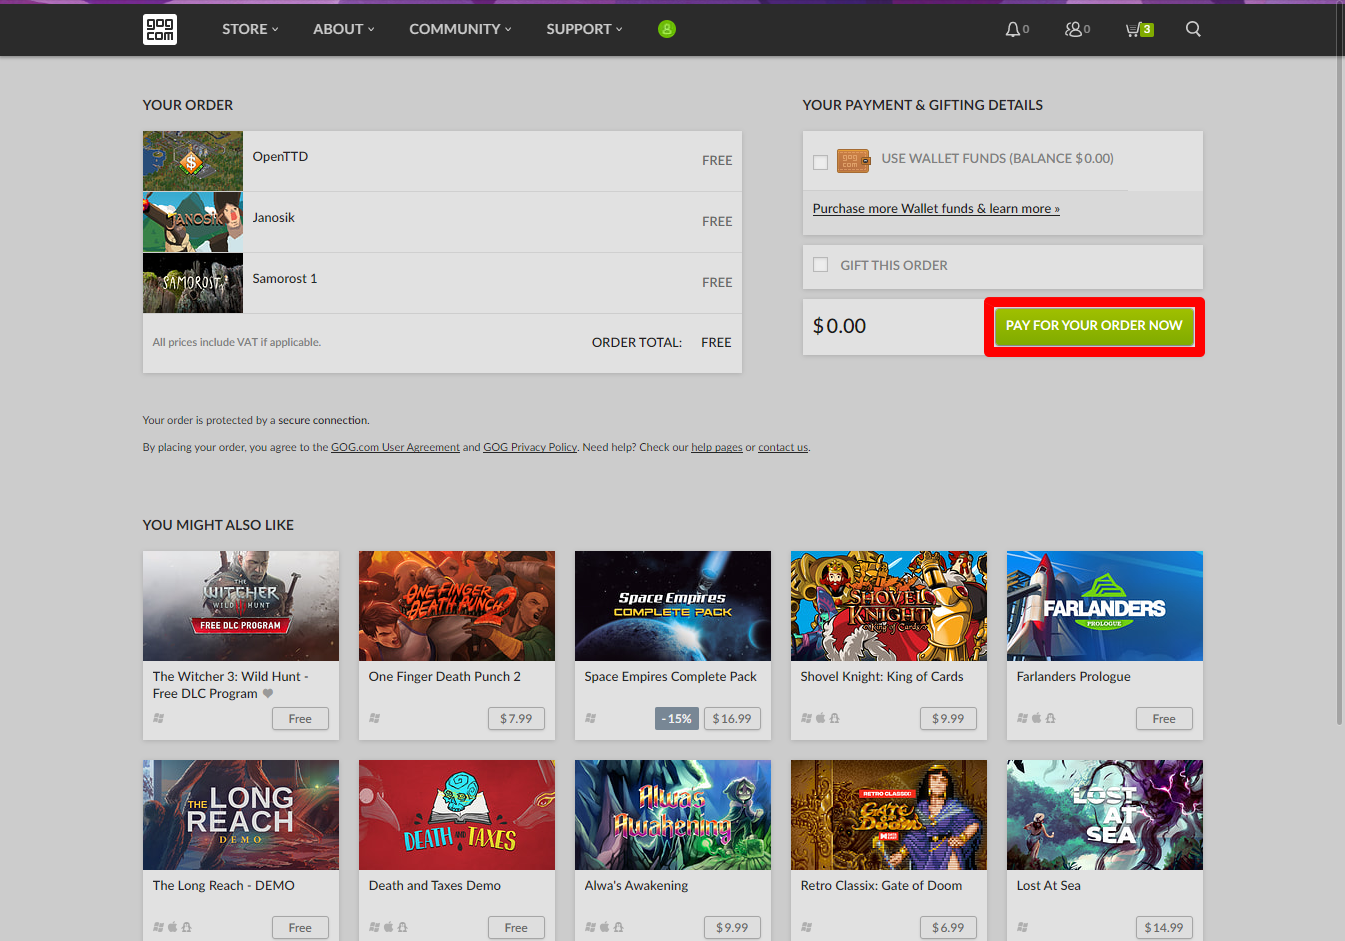This screenshot has width=1345, height=941.
Task: Expand the SUPPORT dropdown menu
Action: pos(584,29)
